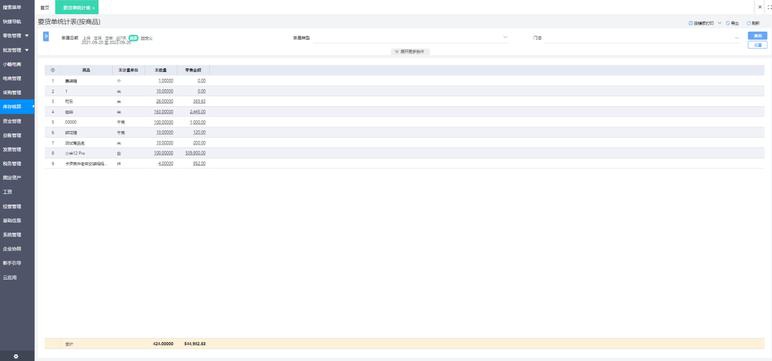
Task: Open 库存管理 in the sidebar menu
Action: pos(13,106)
